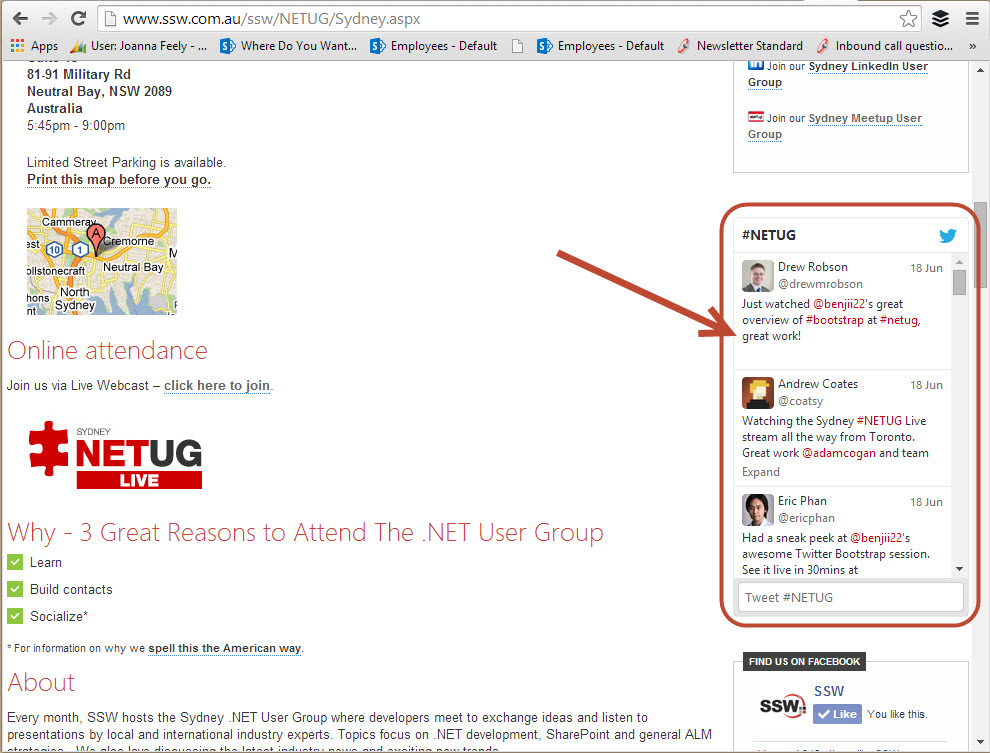Image resolution: width=990 pixels, height=753 pixels.
Task: Like SSW on Facebook
Action: coord(837,714)
